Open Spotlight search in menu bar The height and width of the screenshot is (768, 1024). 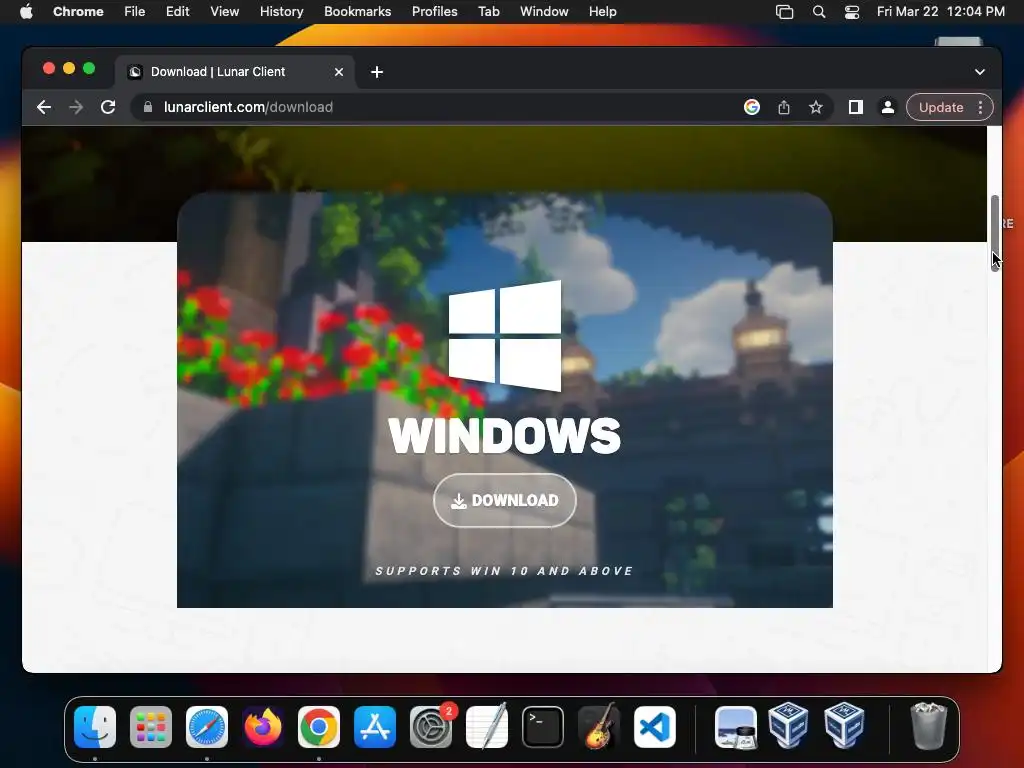[819, 11]
